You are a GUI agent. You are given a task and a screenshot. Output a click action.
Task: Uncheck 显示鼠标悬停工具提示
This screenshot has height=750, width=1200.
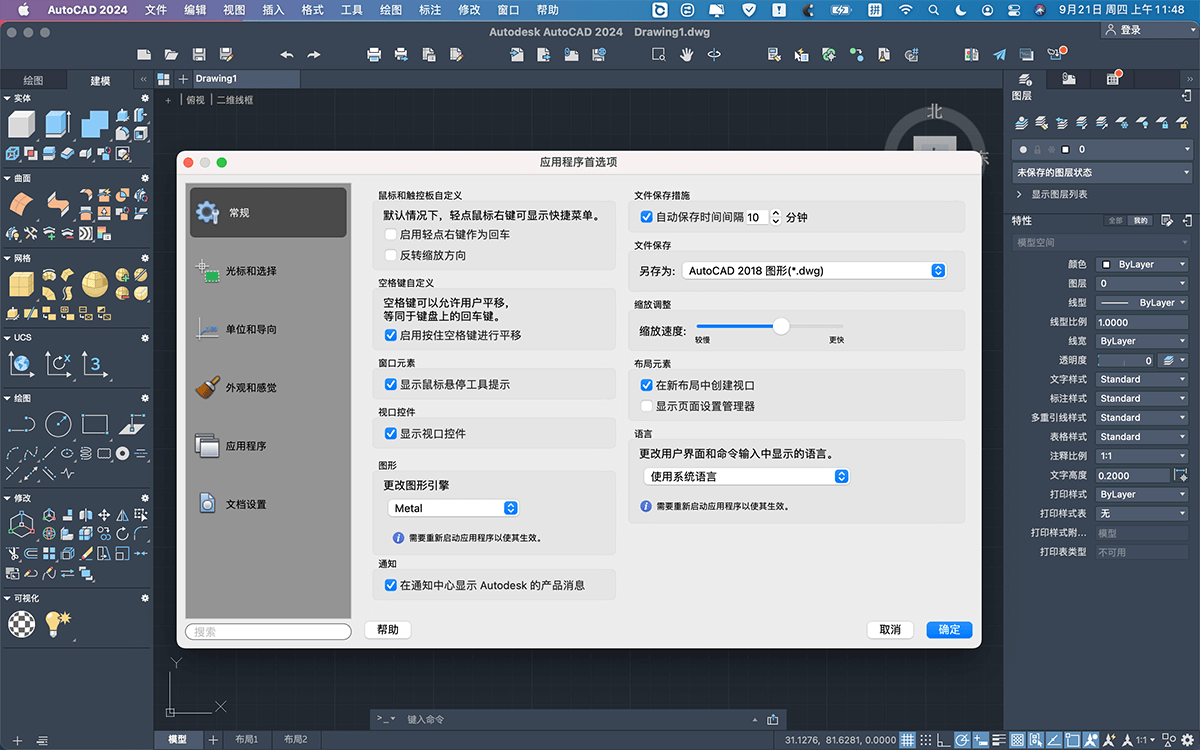(x=391, y=384)
